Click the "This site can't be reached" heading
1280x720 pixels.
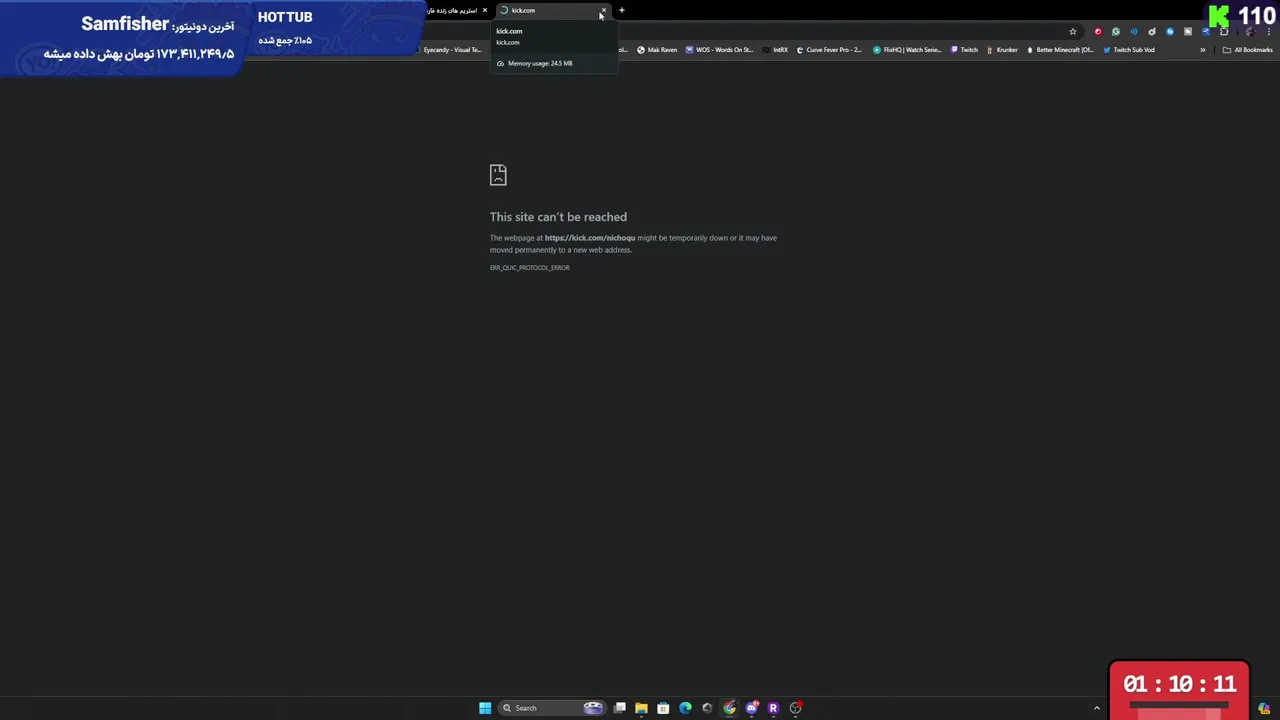point(558,217)
